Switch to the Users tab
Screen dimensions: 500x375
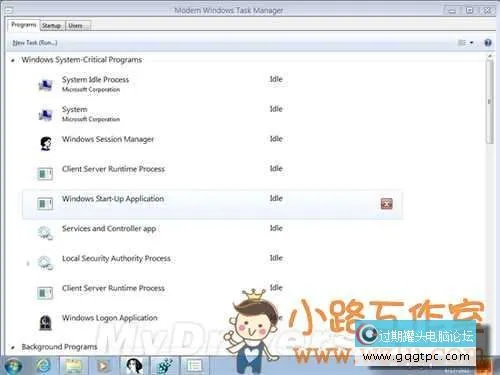pyautogui.click(x=78, y=26)
